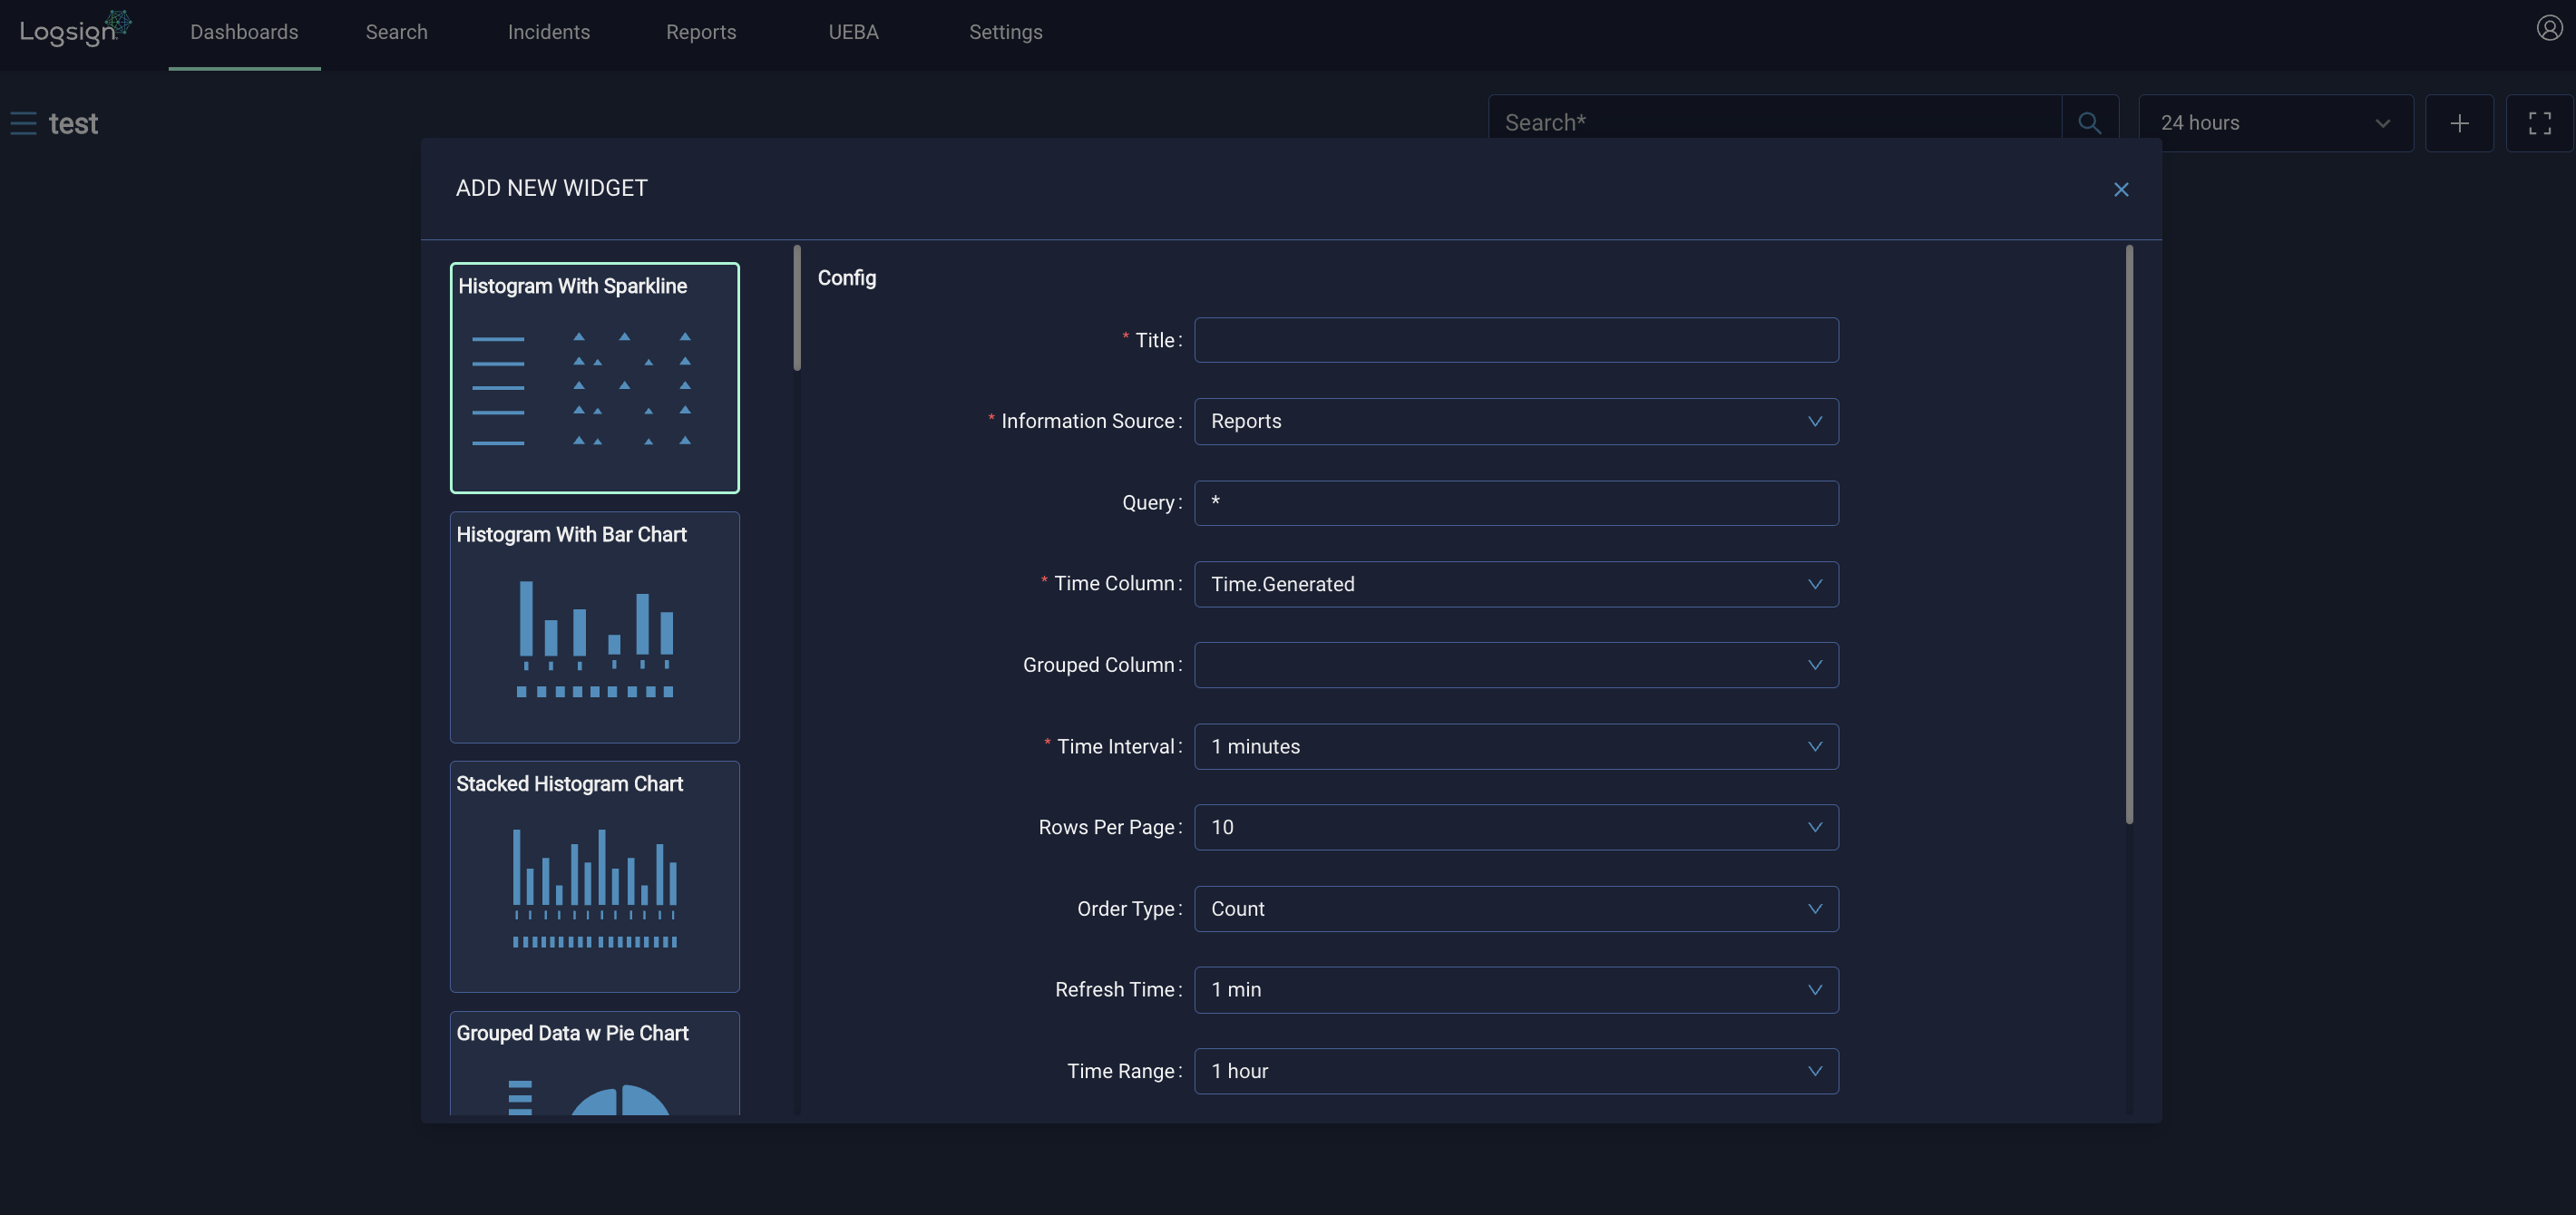Open the Settings tab
2576x1215 pixels.
[1005, 33]
